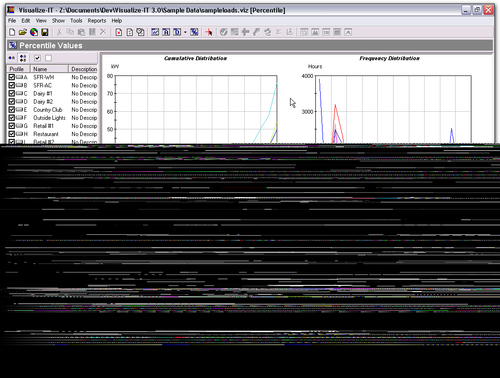Click the grayed round checkmark icon
The height and width of the screenshot is (378, 500).
pos(224,32)
